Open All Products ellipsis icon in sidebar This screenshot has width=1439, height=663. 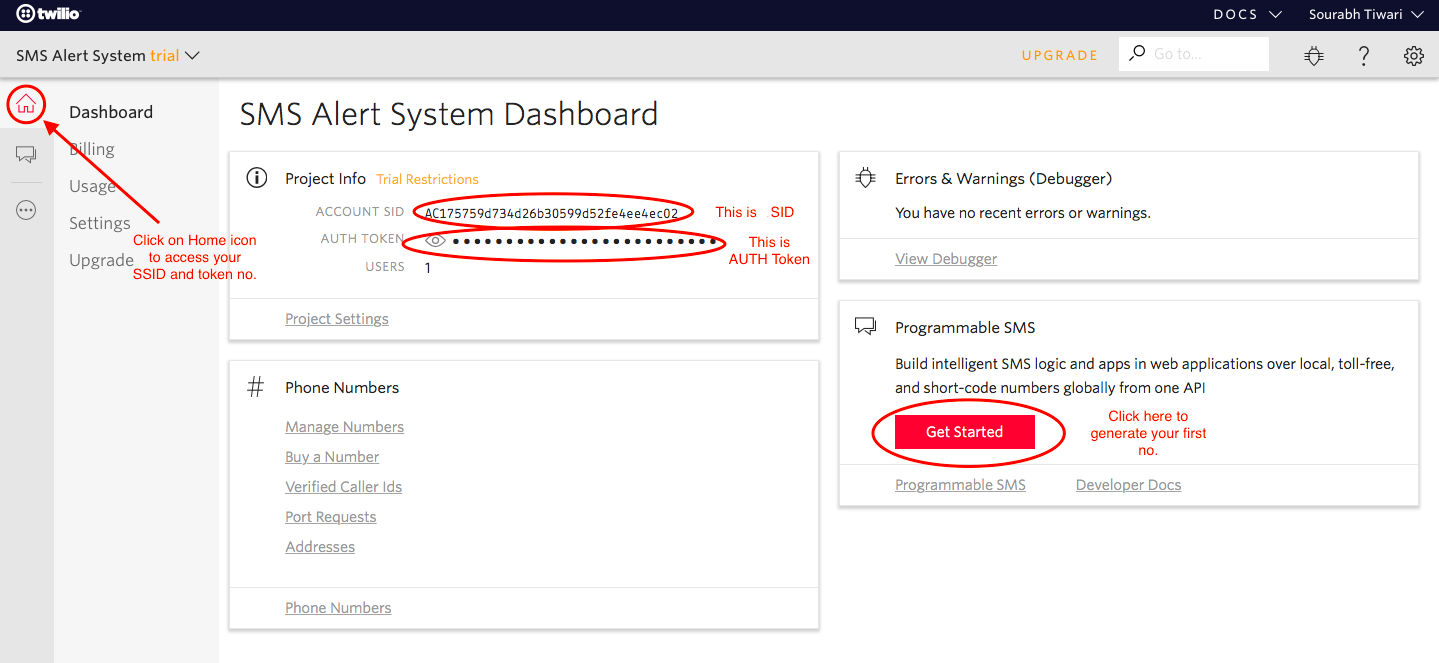point(26,210)
